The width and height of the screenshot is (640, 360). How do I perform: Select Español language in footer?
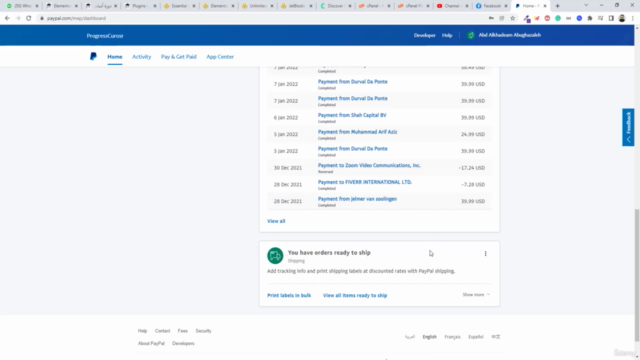click(x=476, y=337)
